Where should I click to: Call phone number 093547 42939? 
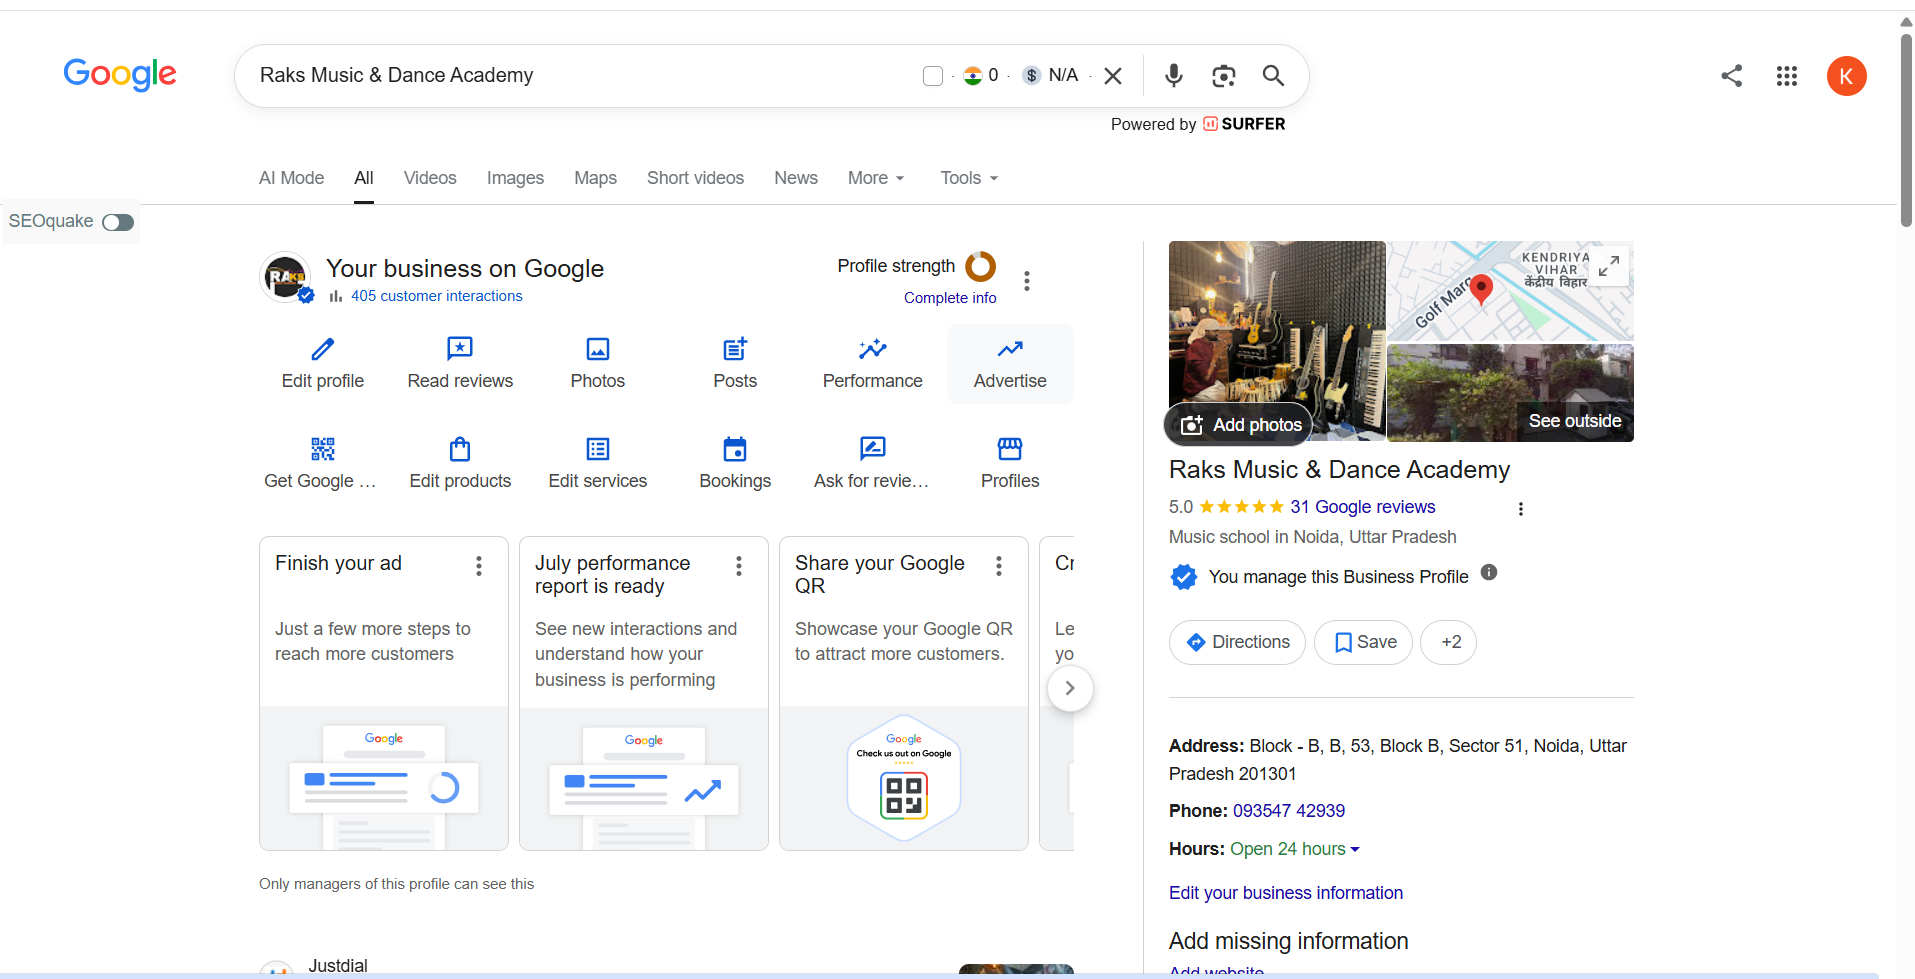coord(1289,811)
